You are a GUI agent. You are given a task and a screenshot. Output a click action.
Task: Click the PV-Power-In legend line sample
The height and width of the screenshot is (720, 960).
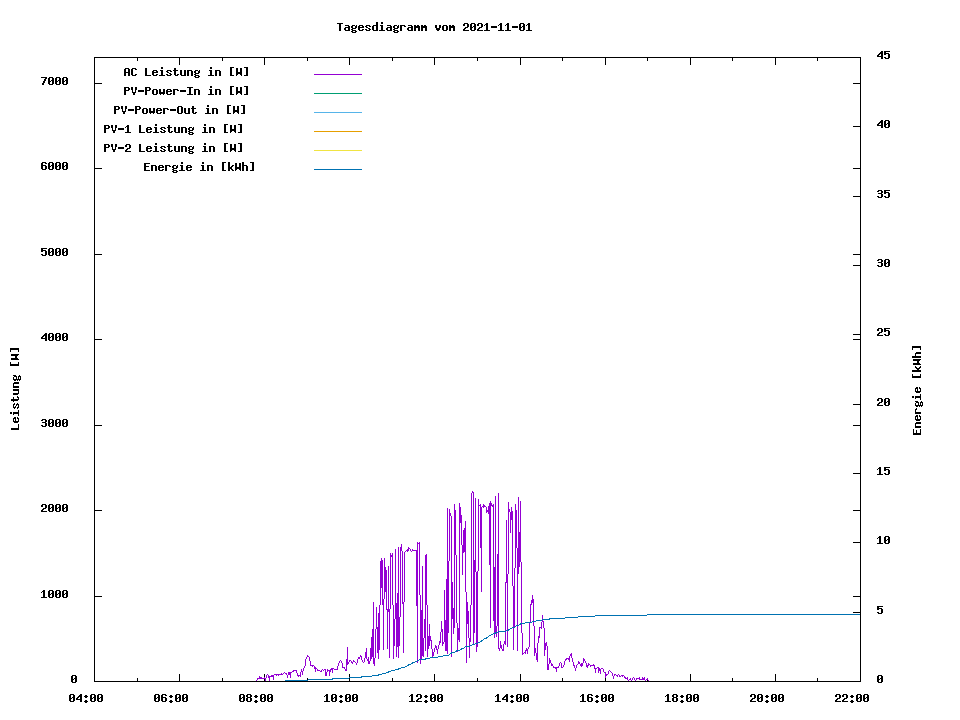337,93
